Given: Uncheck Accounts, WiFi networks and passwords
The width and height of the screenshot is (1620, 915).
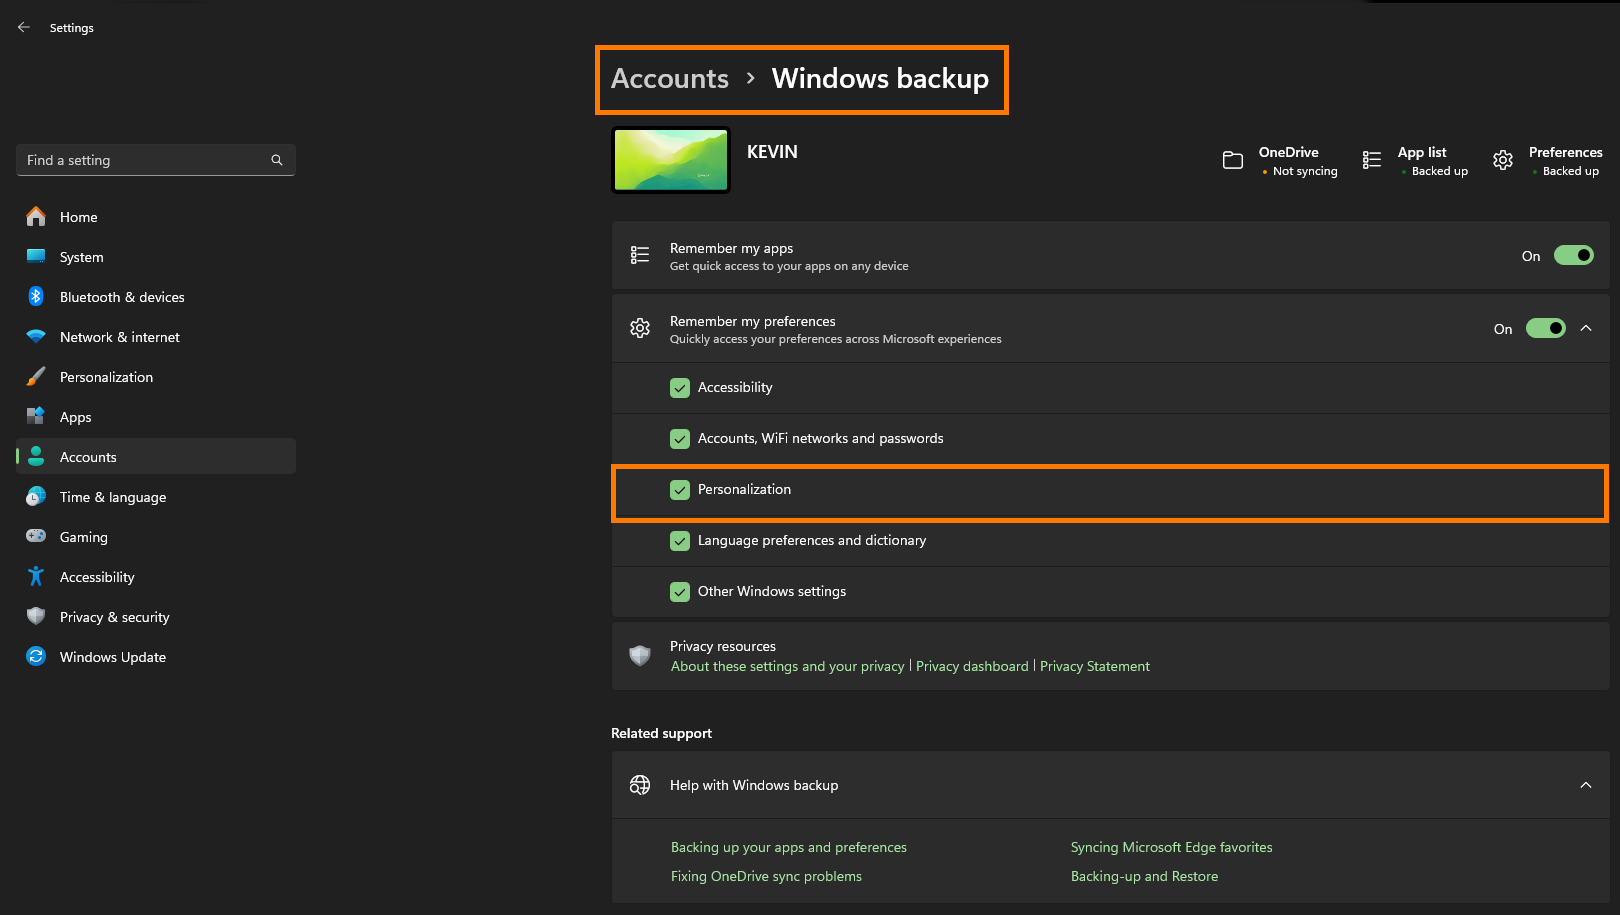Looking at the screenshot, I should tap(680, 439).
